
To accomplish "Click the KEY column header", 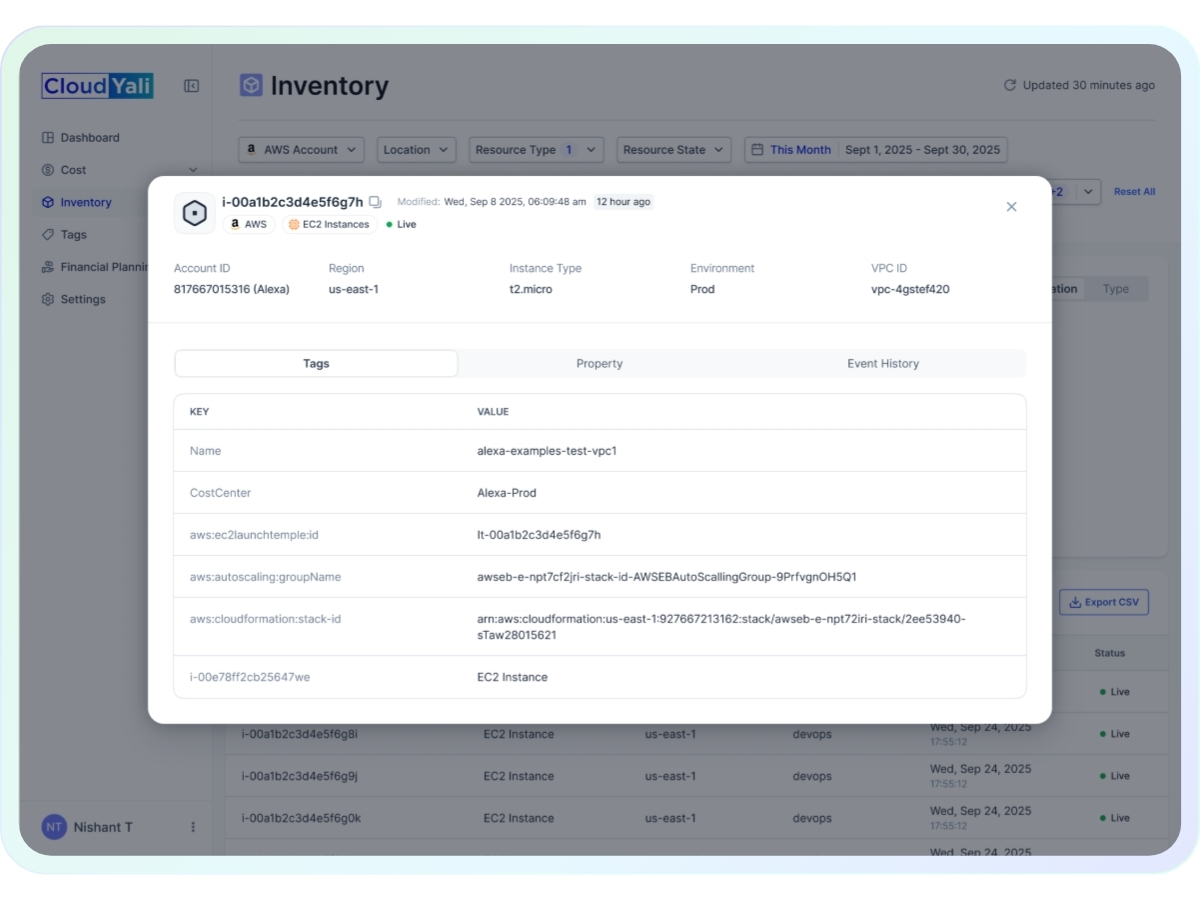I will click(199, 412).
